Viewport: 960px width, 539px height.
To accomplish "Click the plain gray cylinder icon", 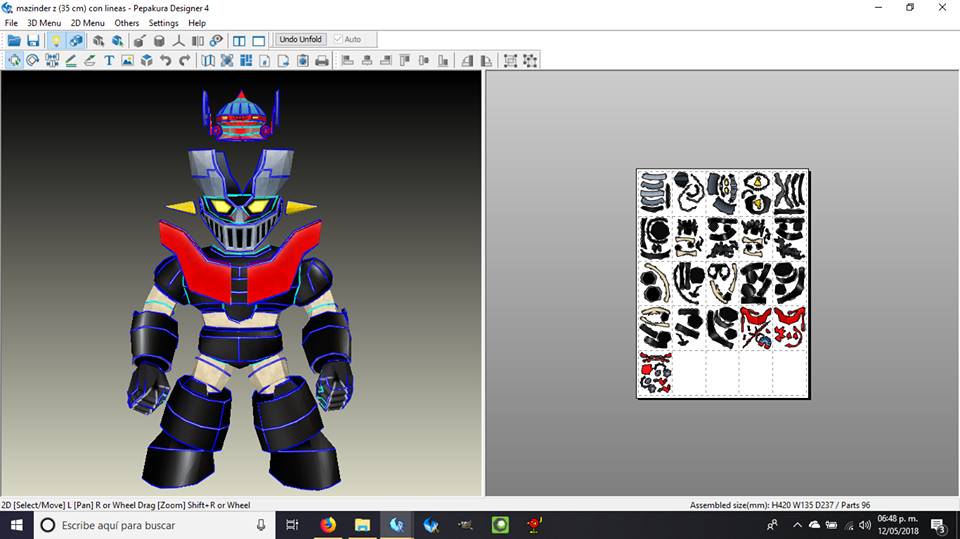I will [x=159, y=41].
